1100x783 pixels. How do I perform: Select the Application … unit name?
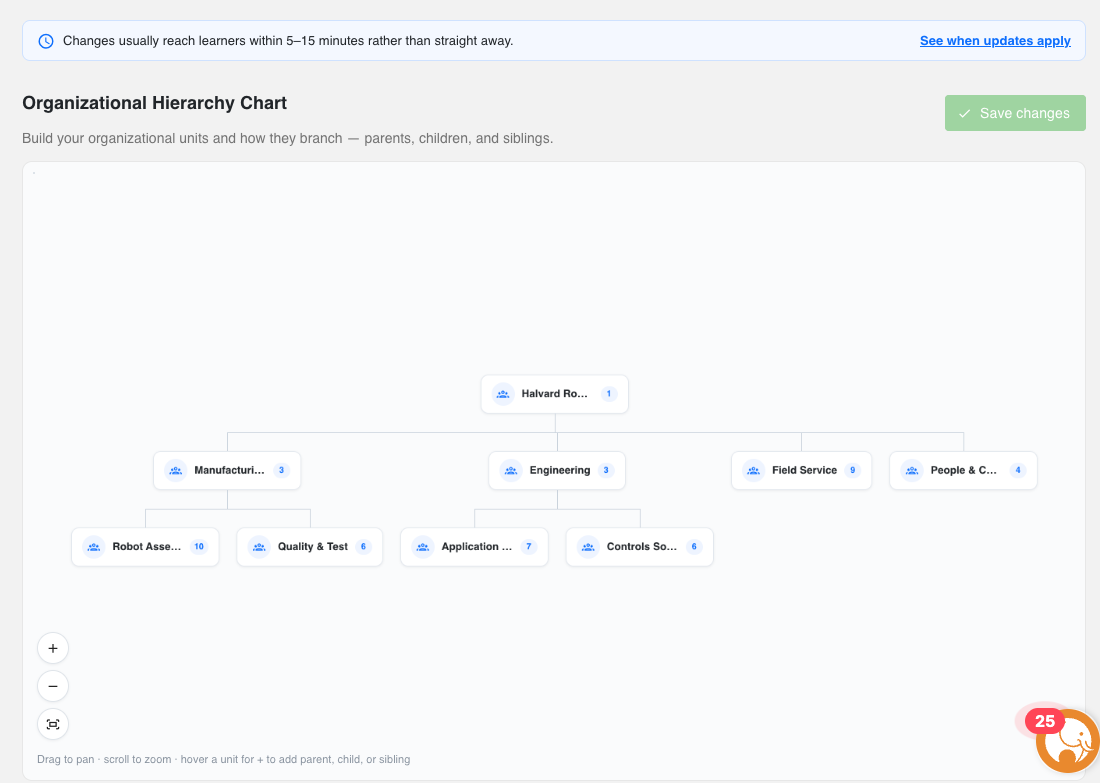(x=477, y=547)
